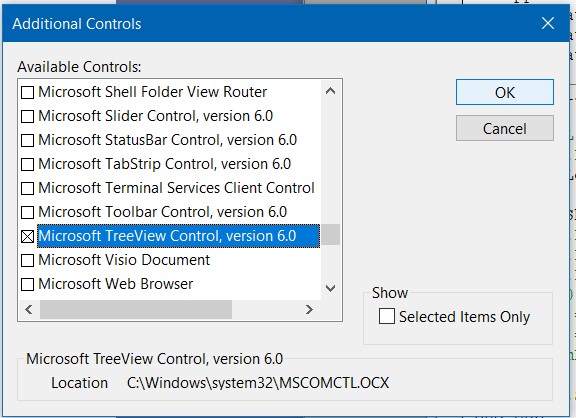Click the vertical scrollbar thumb
The height and width of the screenshot is (418, 576).
coord(330,234)
